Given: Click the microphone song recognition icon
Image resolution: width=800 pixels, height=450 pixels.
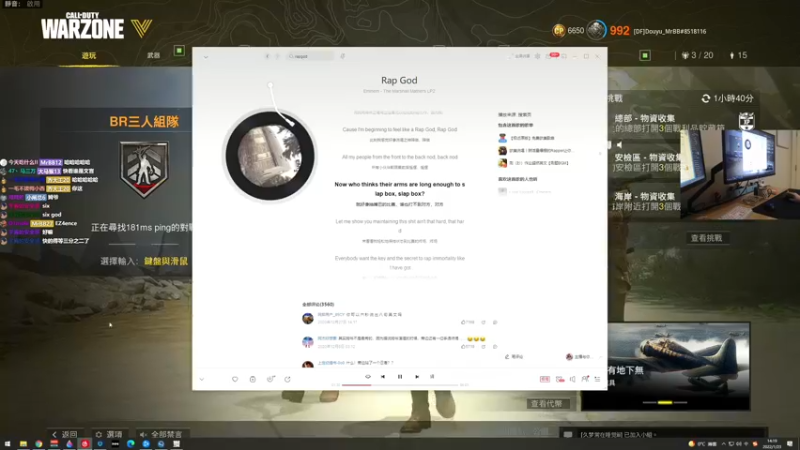Looking at the screenshot, I should coord(343,56).
